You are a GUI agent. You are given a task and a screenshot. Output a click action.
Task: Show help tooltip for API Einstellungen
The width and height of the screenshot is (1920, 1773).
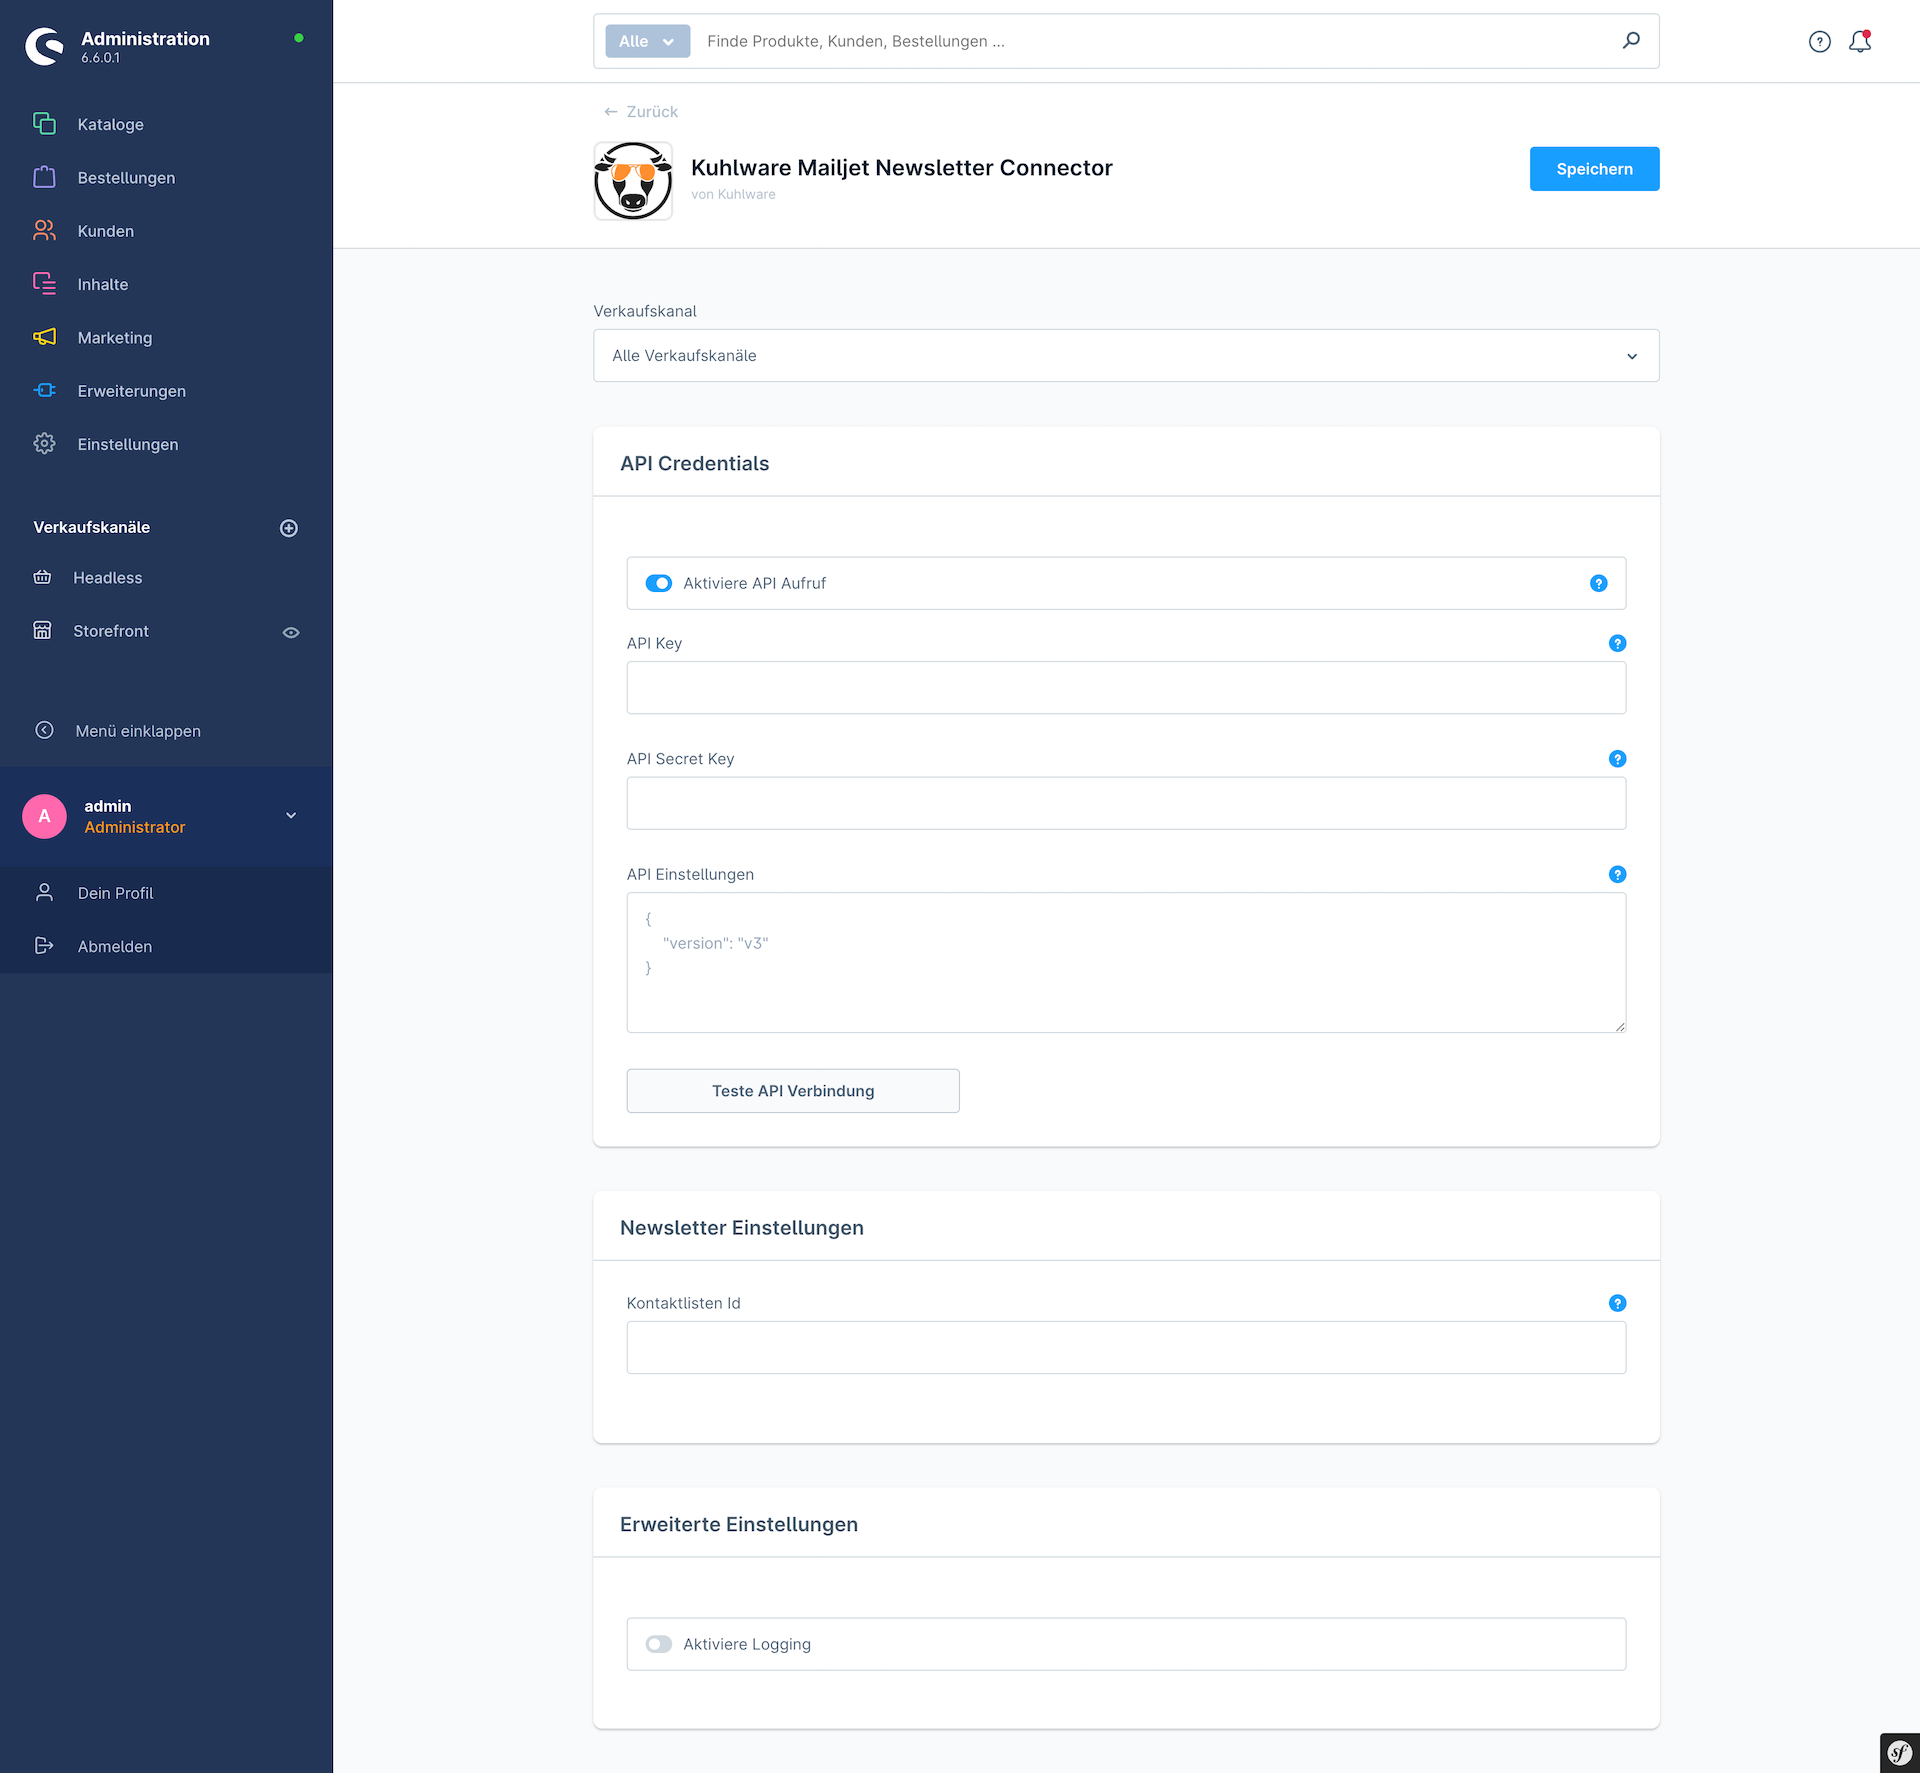tap(1617, 874)
